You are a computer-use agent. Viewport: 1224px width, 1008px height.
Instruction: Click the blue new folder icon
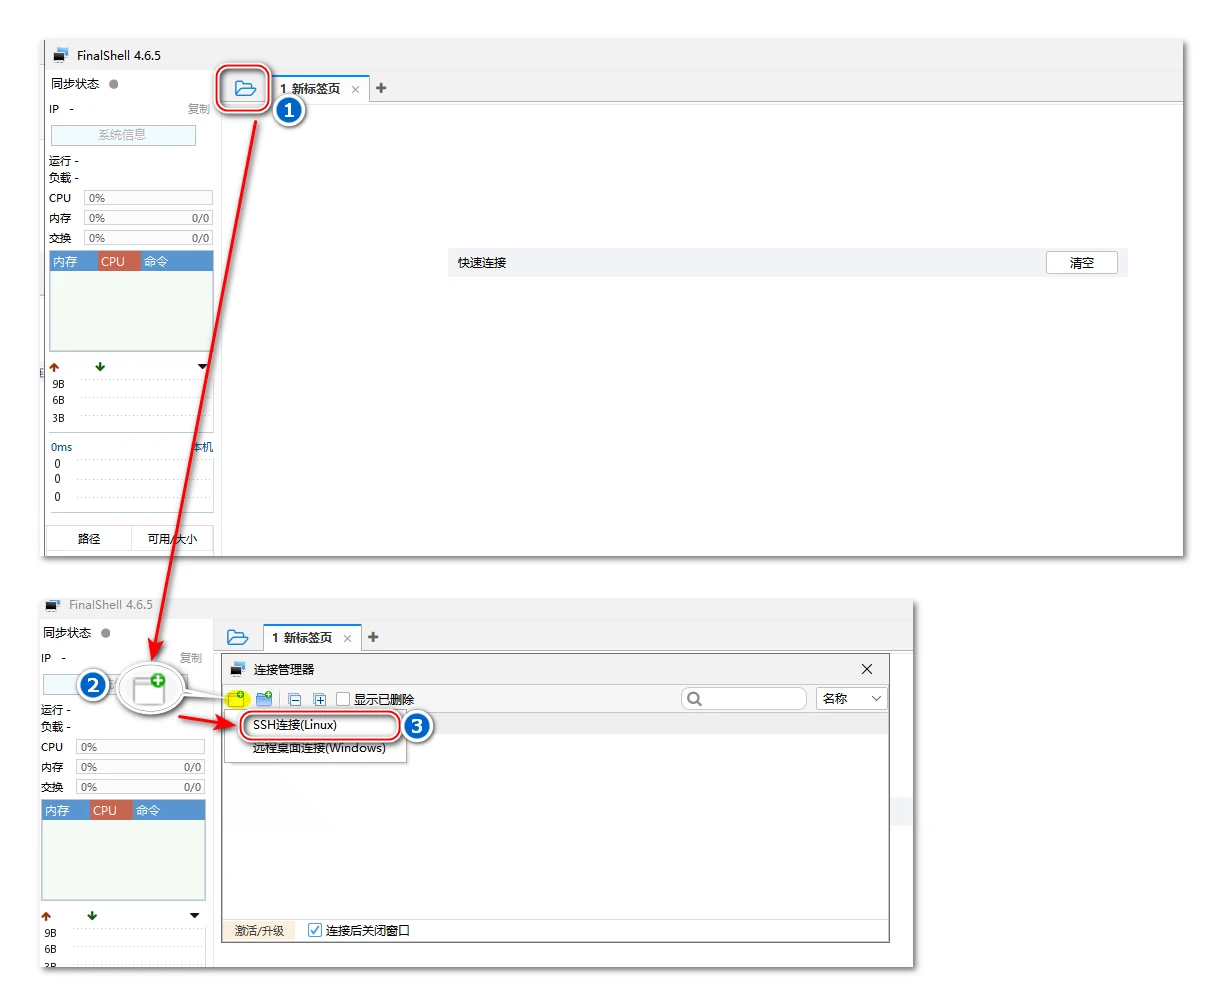(264, 699)
